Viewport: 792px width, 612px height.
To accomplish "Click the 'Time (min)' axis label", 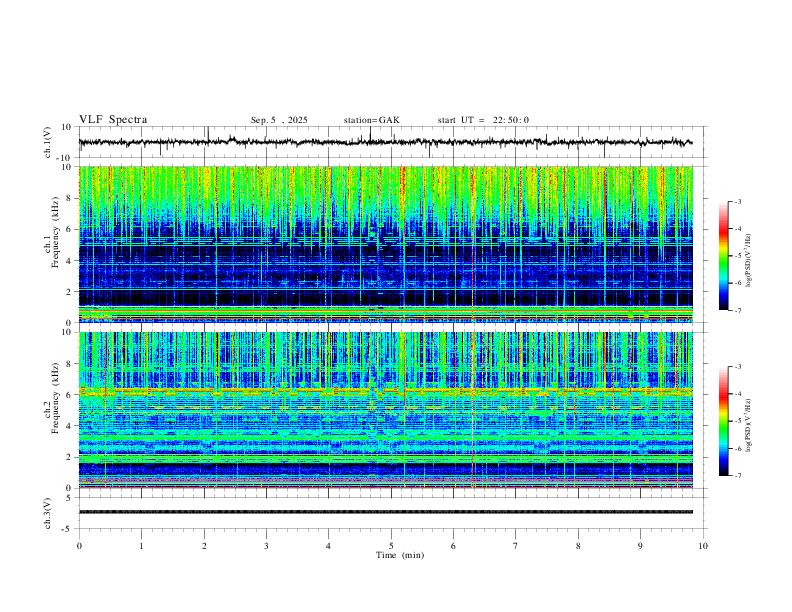I will click(x=400, y=555).
